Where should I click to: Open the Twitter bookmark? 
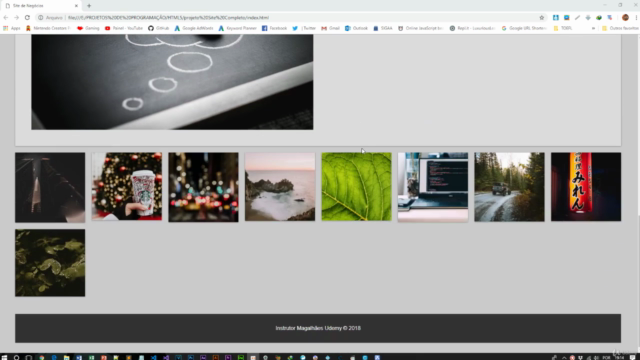click(304, 28)
